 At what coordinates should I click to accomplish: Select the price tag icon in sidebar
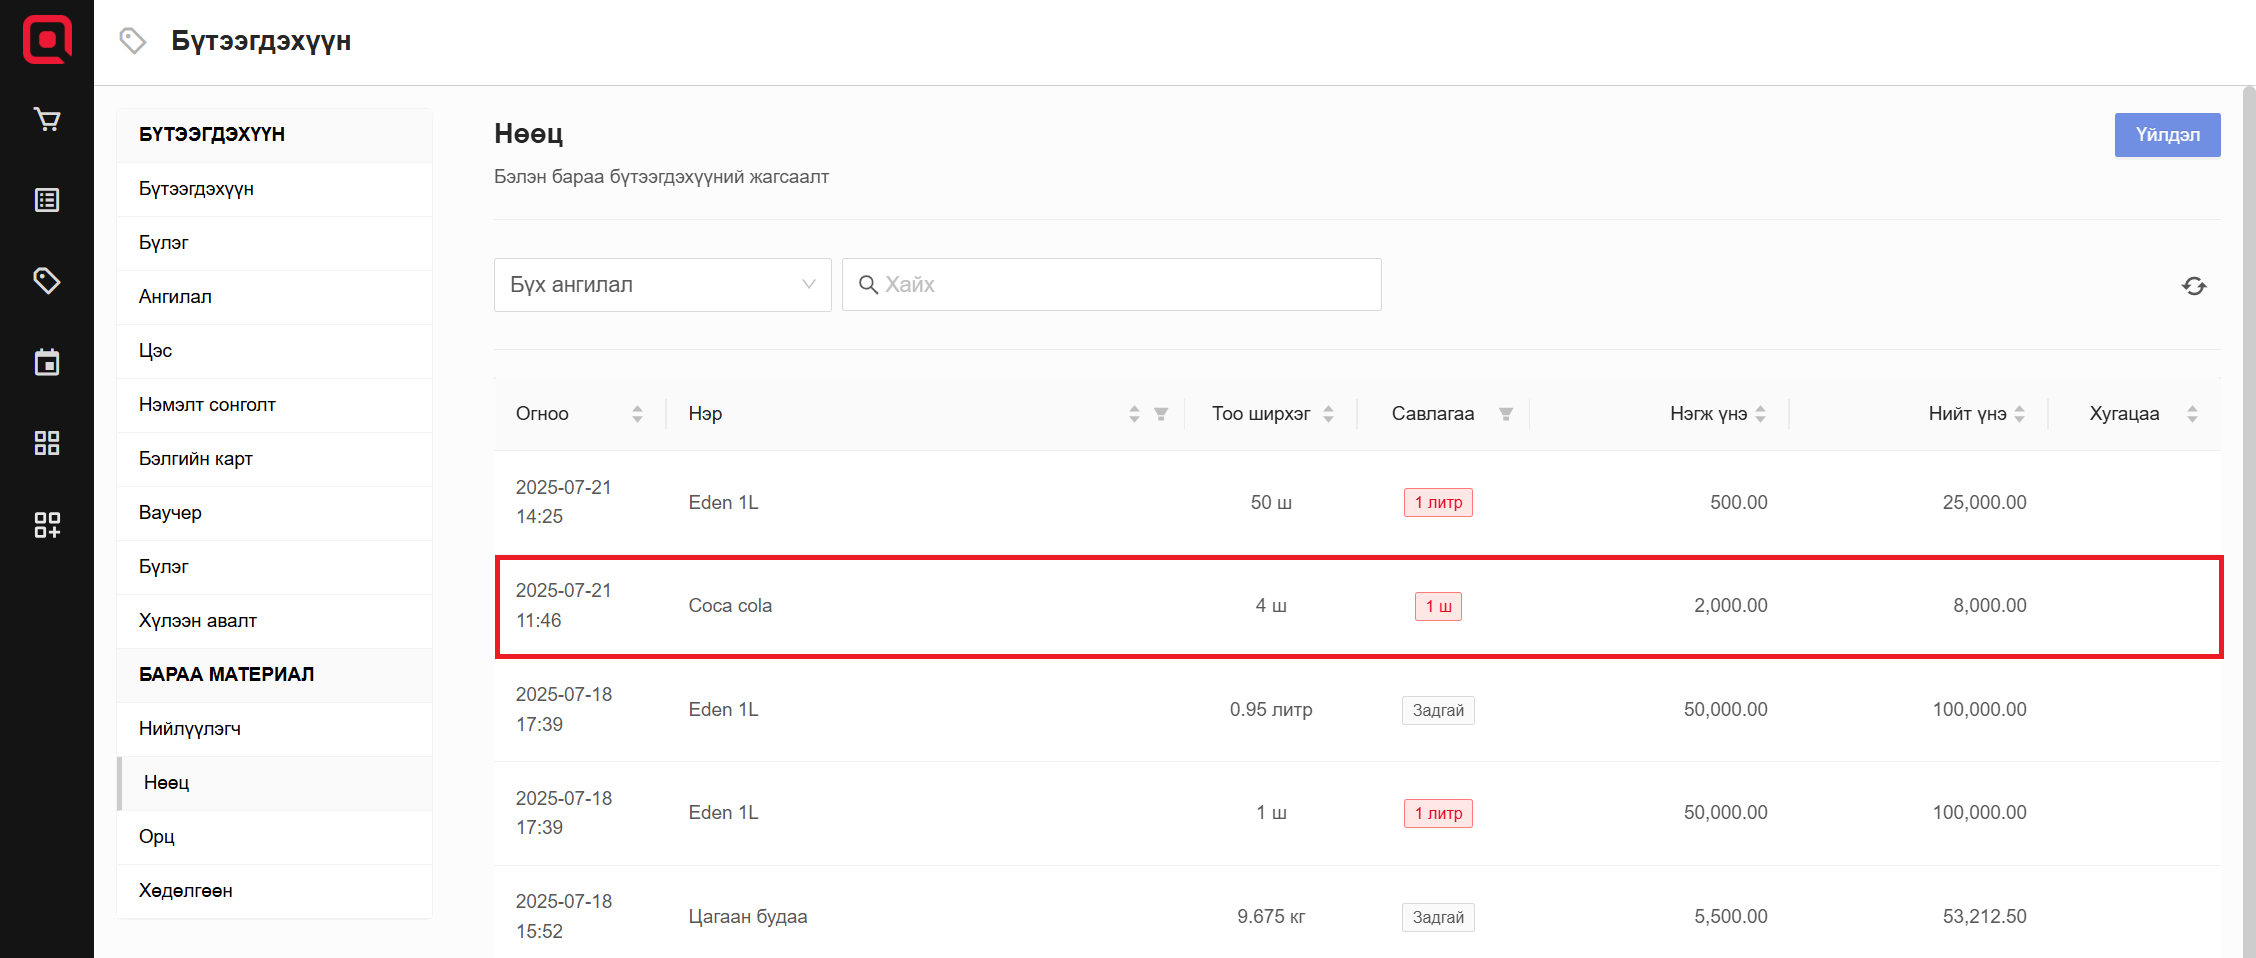pos(47,281)
